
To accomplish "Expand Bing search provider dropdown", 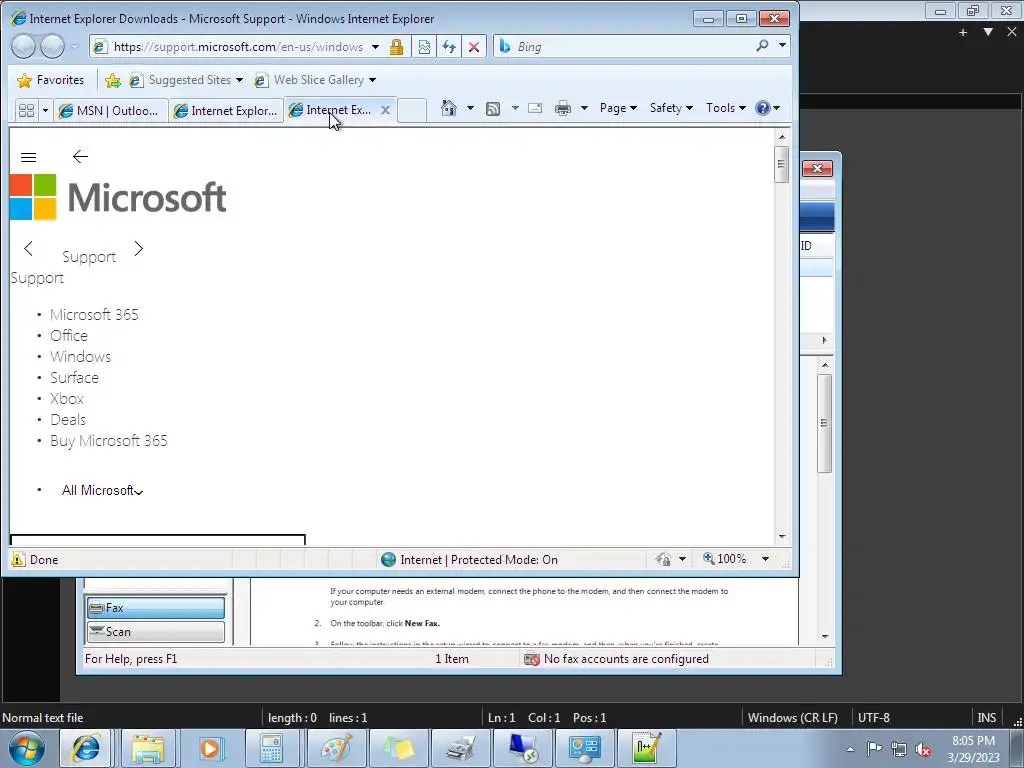I will [782, 46].
